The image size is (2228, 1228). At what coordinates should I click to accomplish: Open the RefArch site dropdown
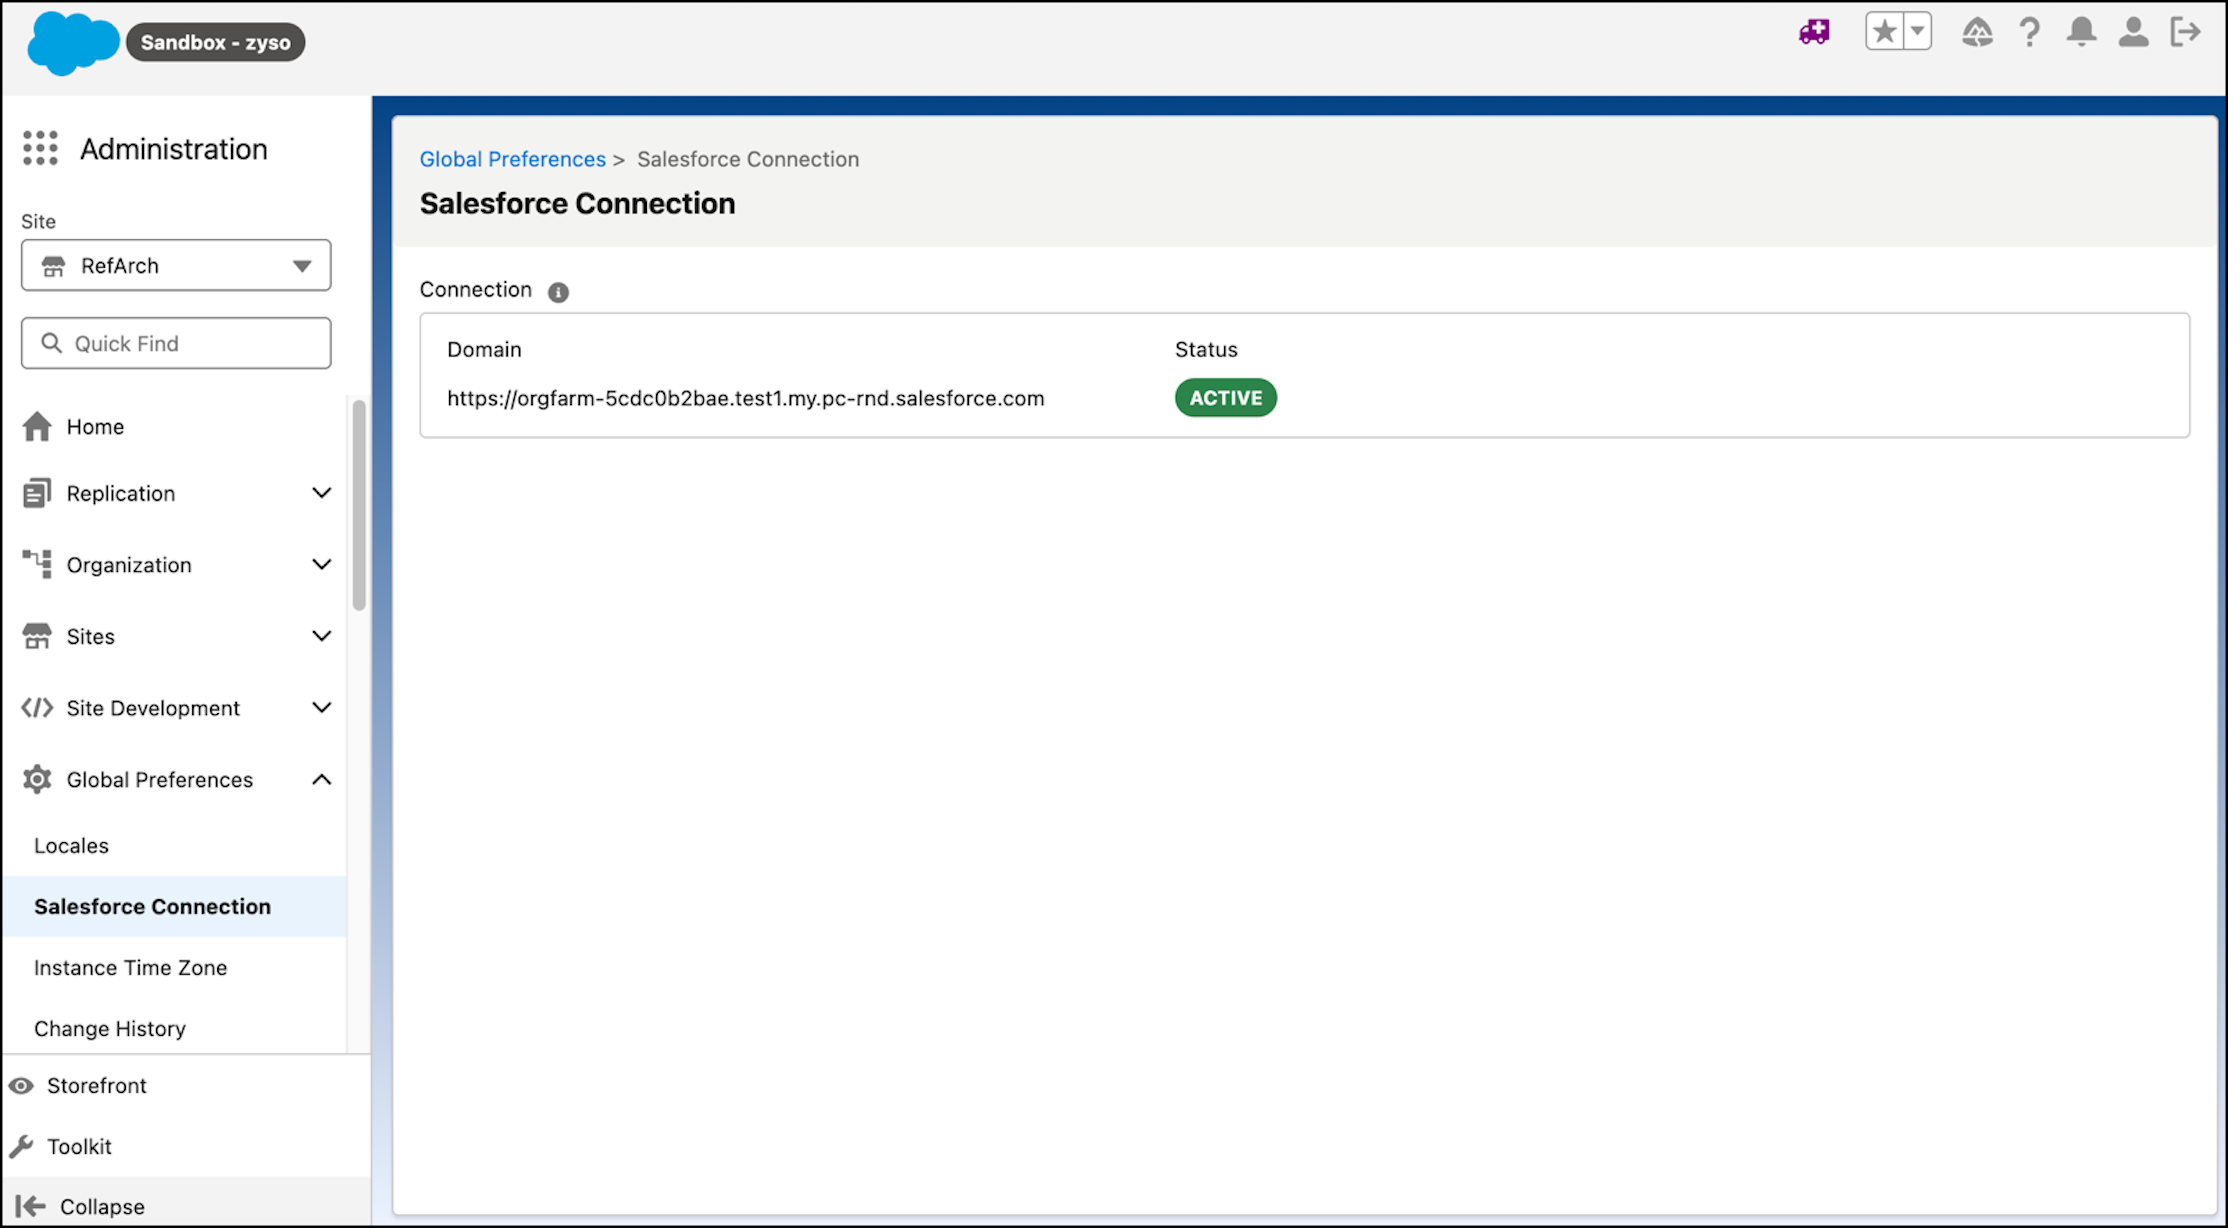176,265
